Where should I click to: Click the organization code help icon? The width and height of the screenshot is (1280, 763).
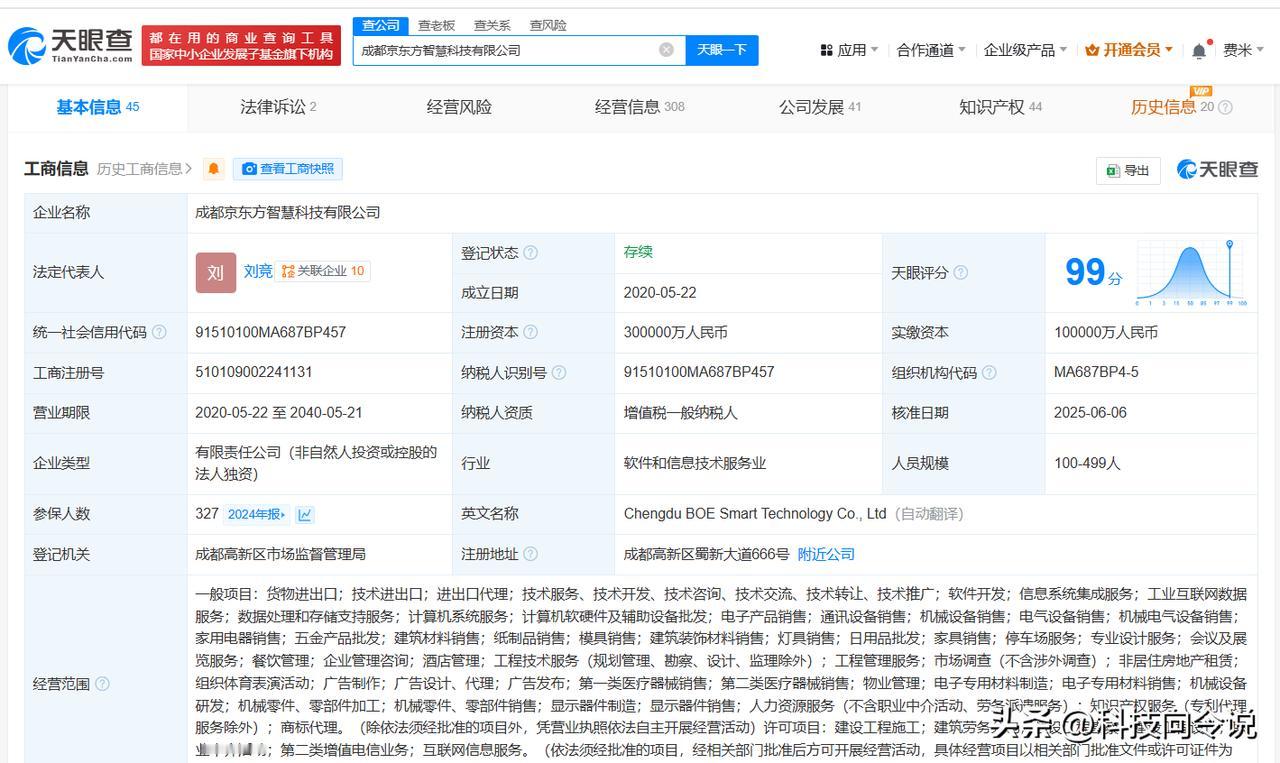989,373
